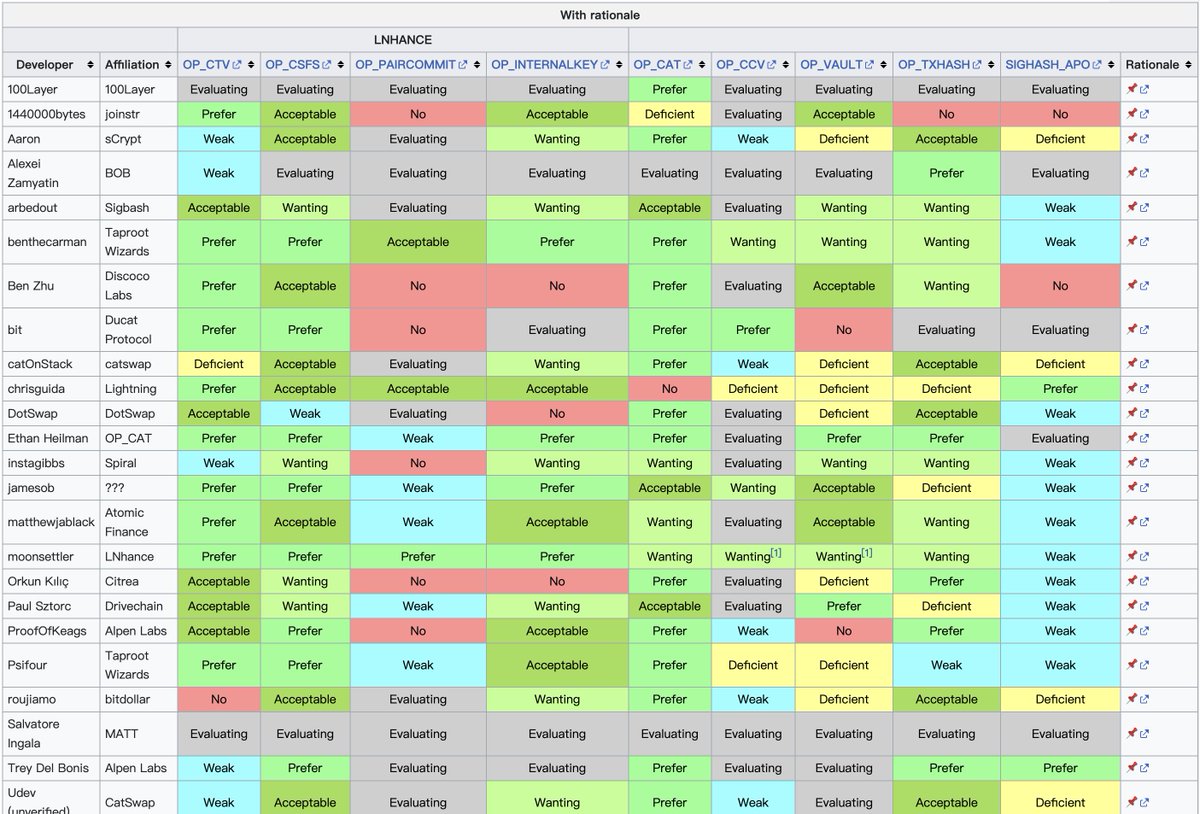Open rationale external link for 100Layer row
This screenshot has width=1200, height=814.
pos(1144,89)
